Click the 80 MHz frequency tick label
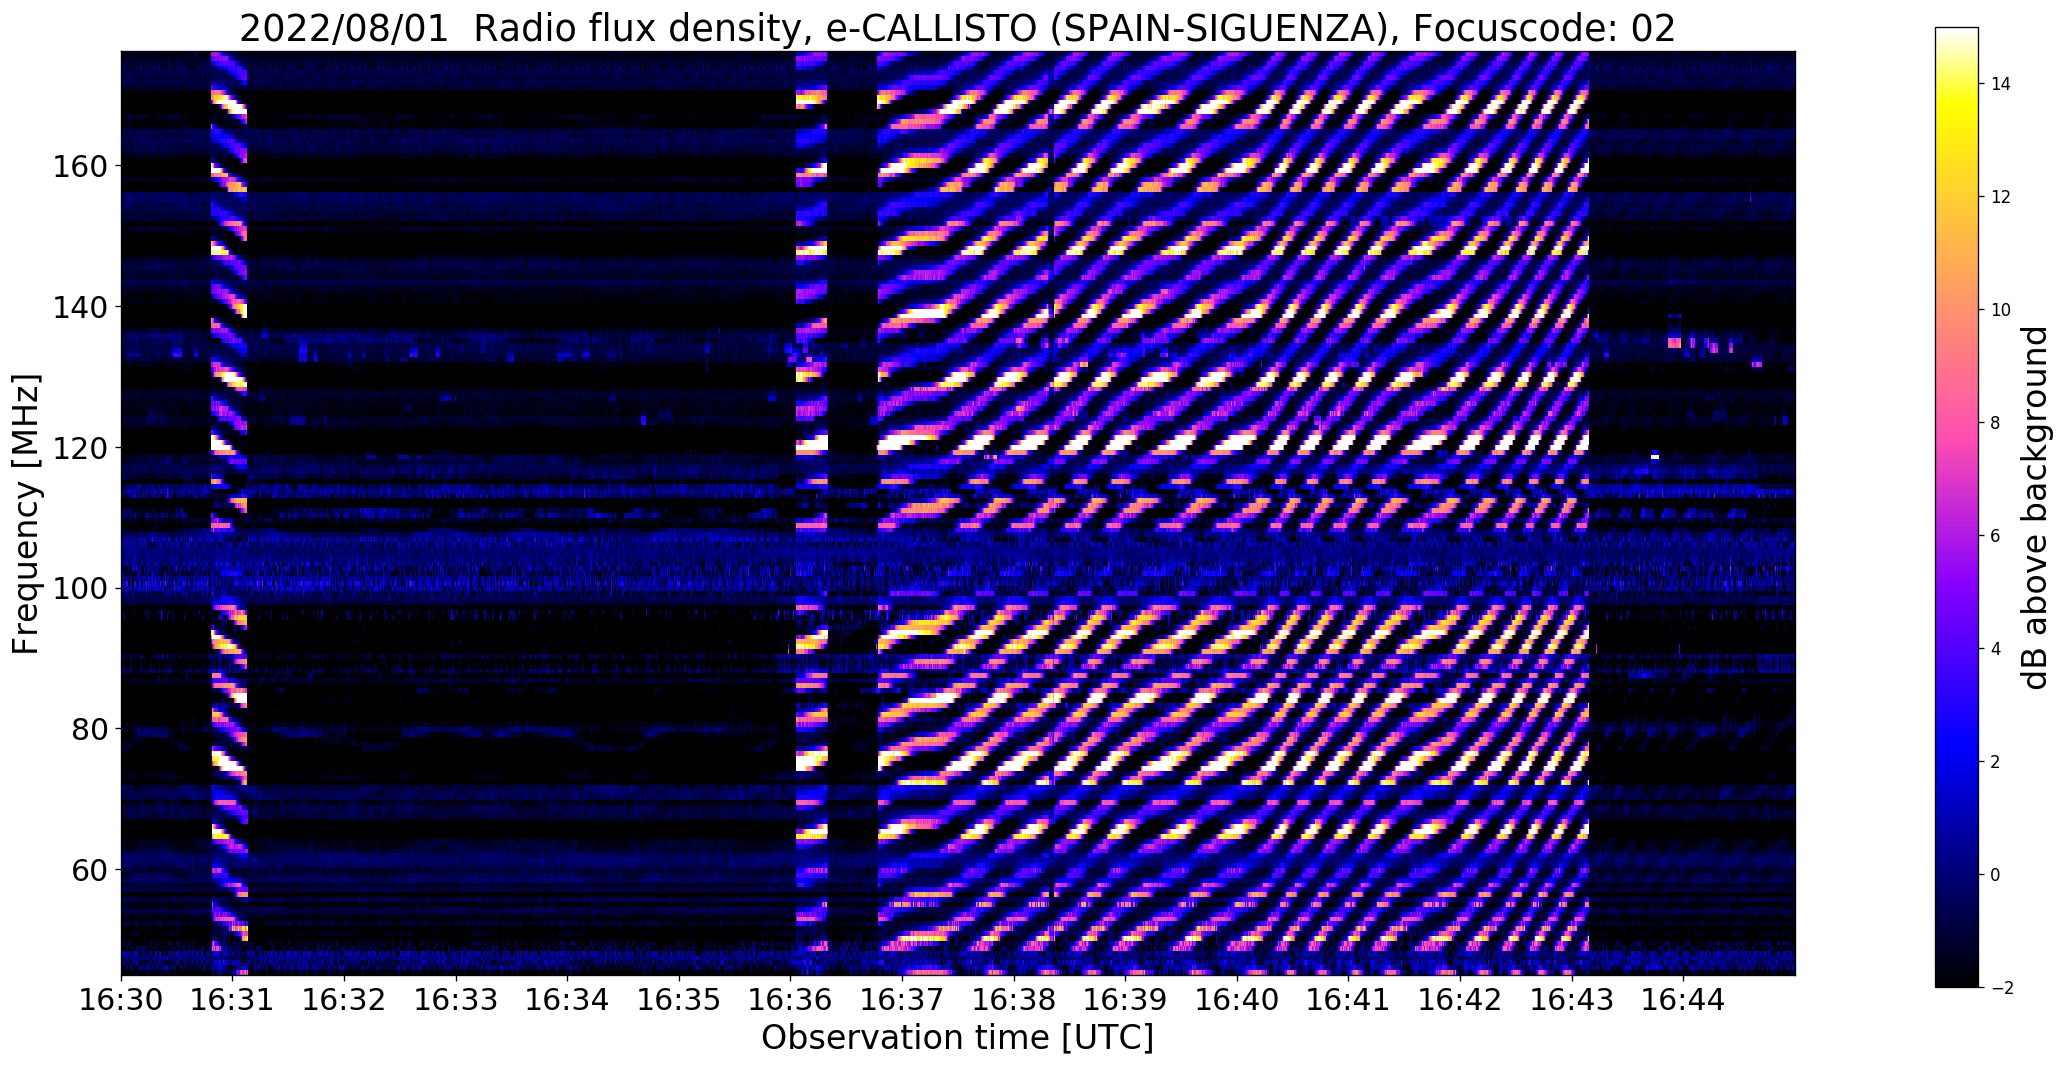Screen dimensions: 2066x1067 coord(90,729)
